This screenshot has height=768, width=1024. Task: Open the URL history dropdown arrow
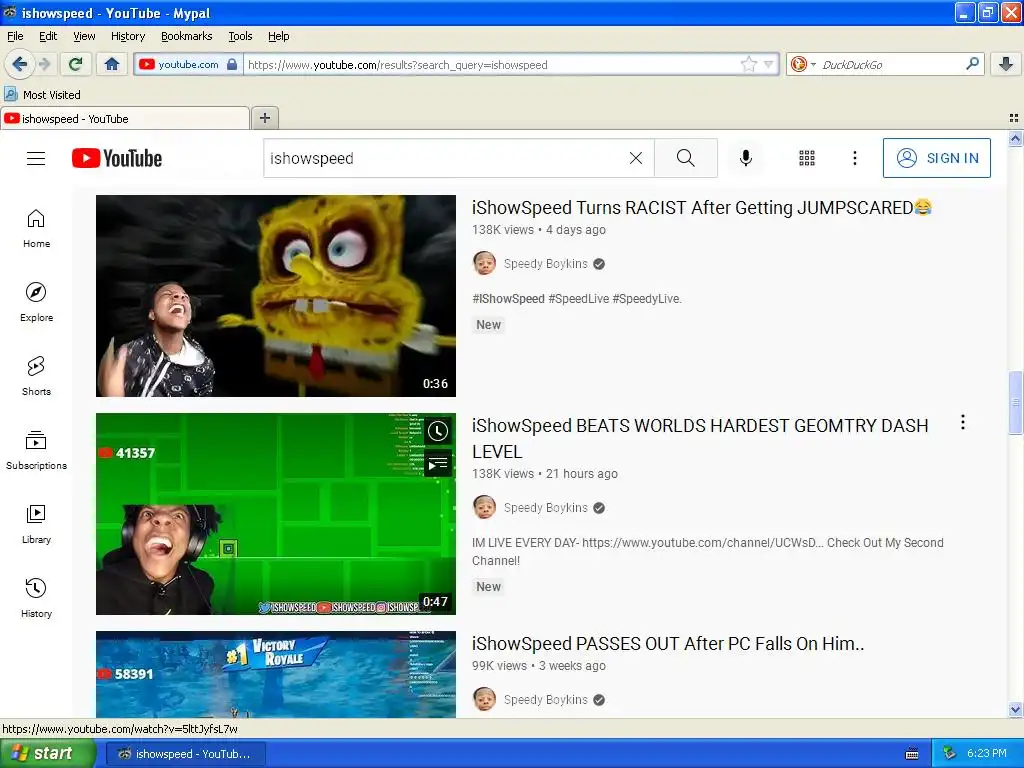[769, 64]
